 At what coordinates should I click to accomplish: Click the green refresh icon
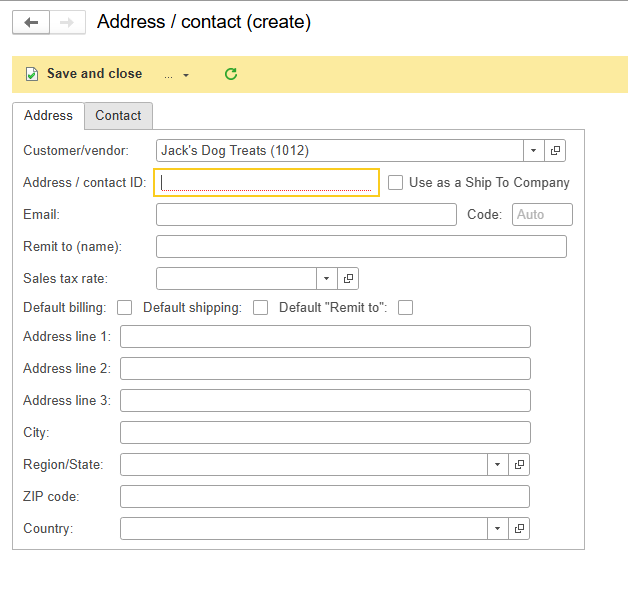(231, 74)
